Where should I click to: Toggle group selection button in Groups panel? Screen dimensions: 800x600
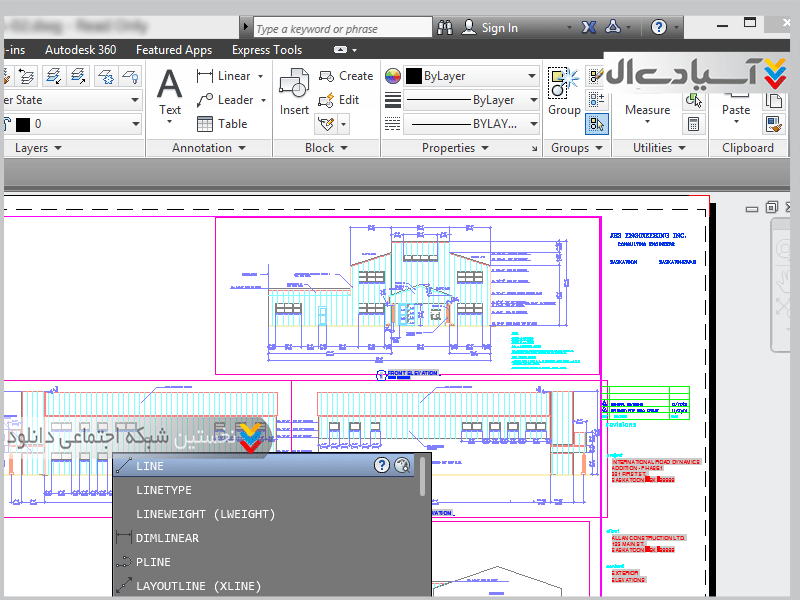(596, 124)
